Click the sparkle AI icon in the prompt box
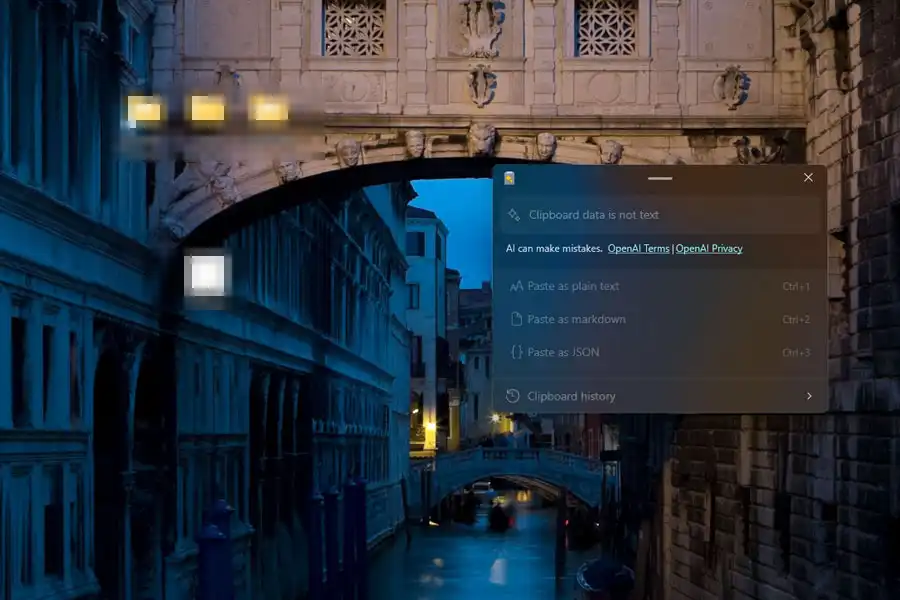 click(513, 213)
